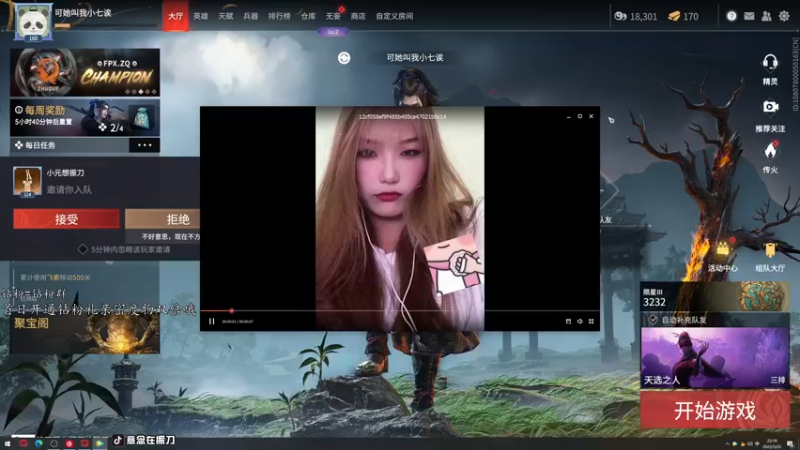The width and height of the screenshot is (800, 450).
Task: Decline the team invite with 拒绝
Action: pyautogui.click(x=163, y=219)
